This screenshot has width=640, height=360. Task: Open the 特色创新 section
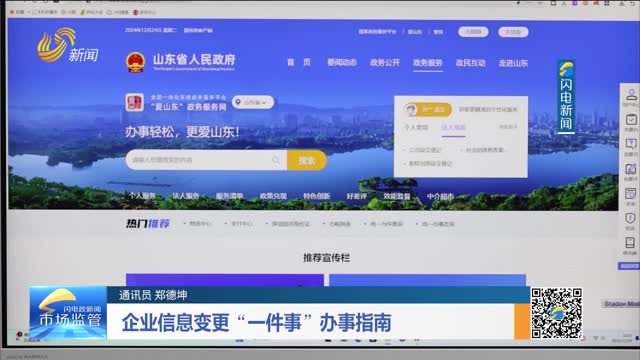pos(316,196)
